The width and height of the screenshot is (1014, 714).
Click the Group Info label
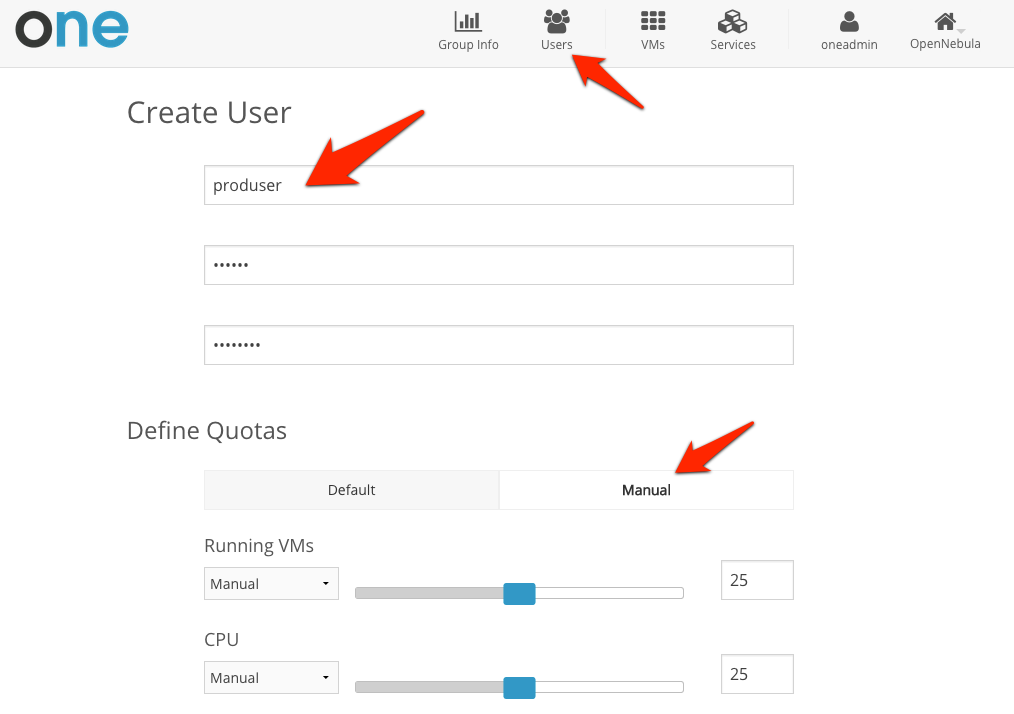tap(468, 45)
